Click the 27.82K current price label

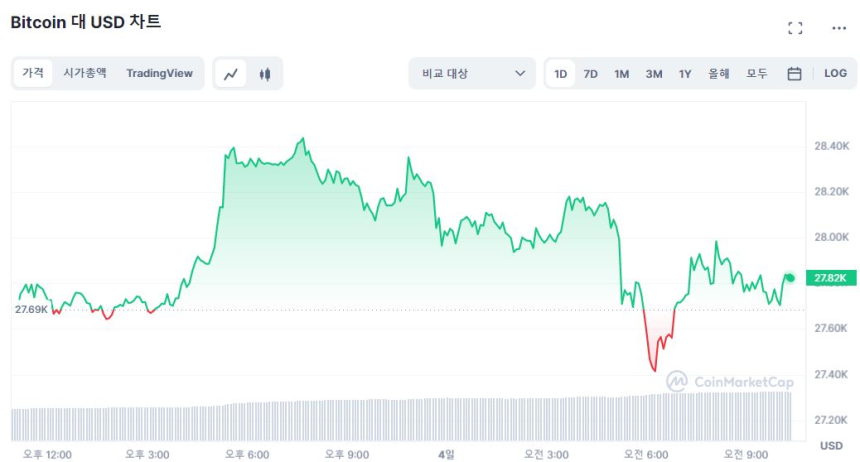point(830,277)
